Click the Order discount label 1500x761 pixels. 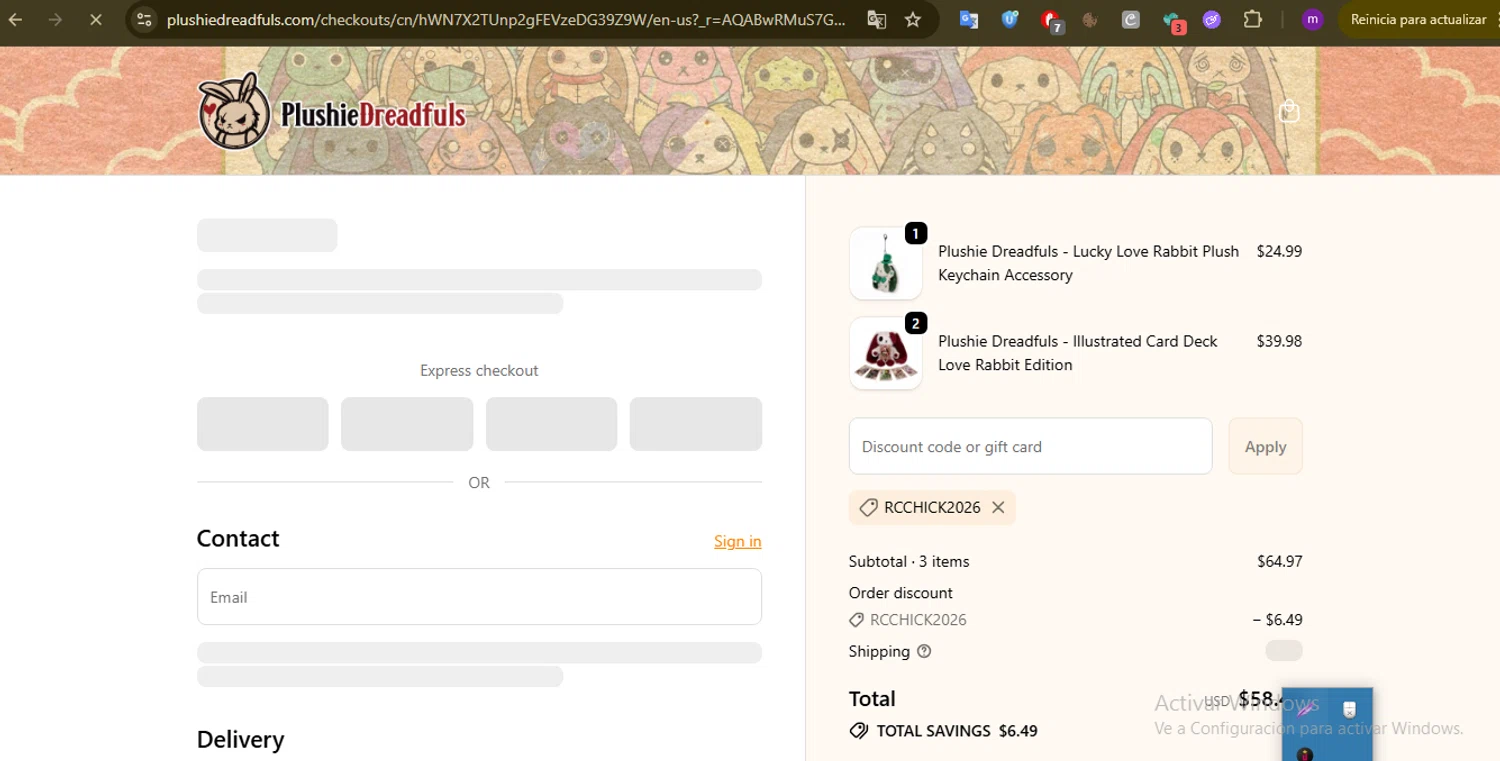point(900,593)
